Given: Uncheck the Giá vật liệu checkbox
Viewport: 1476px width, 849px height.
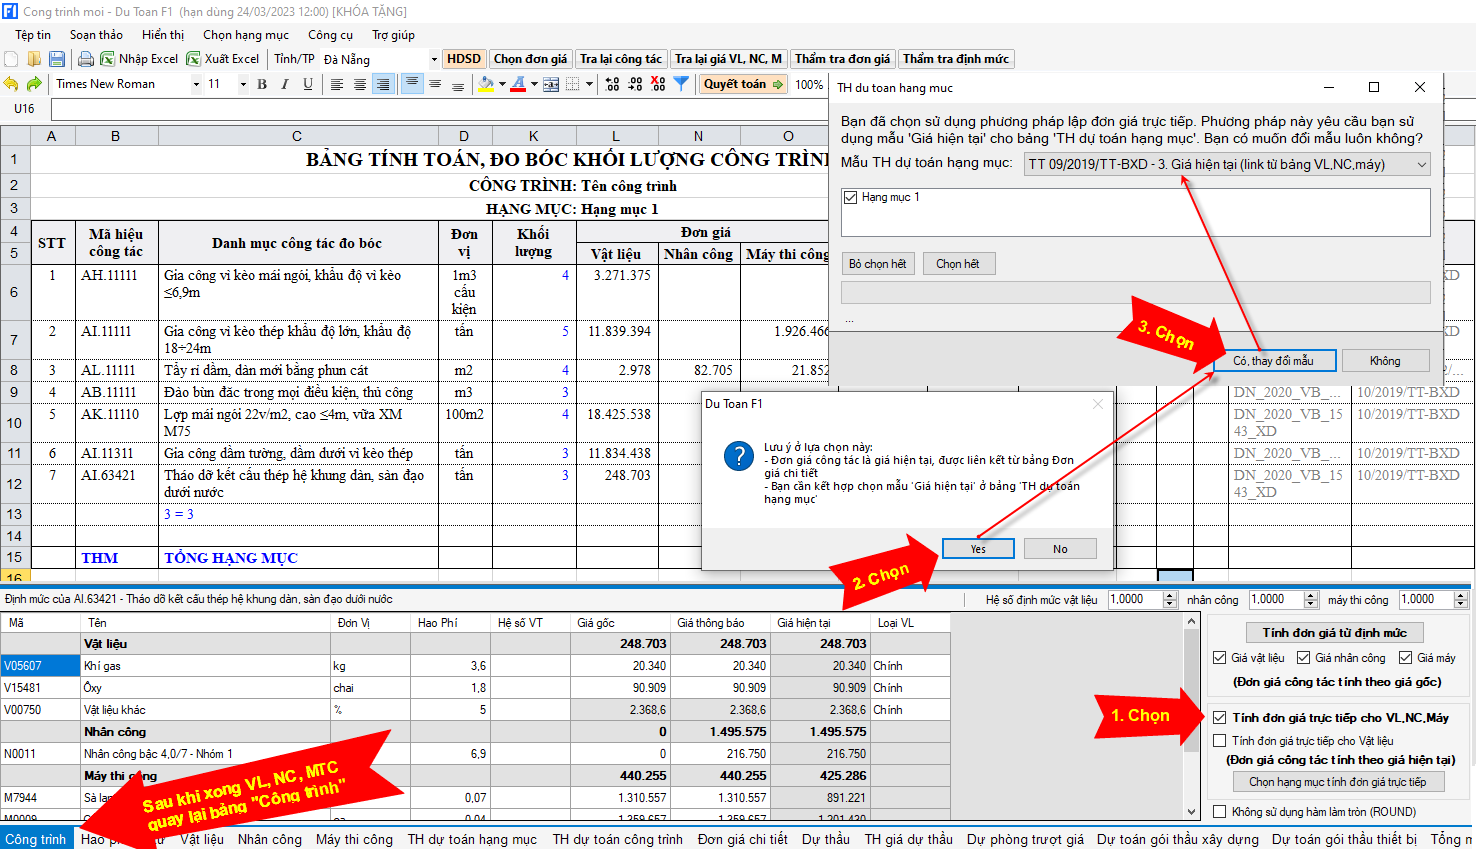Looking at the screenshot, I should [1219, 658].
